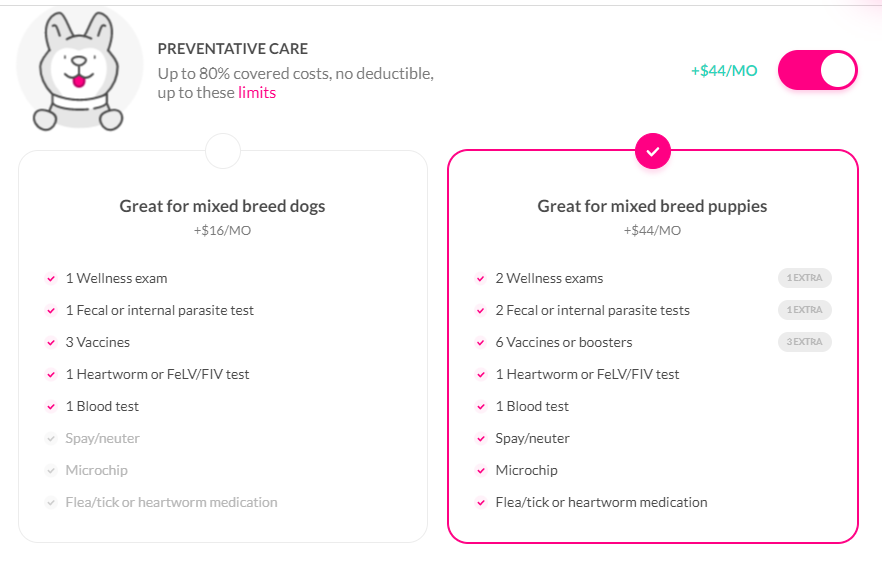The height and width of the screenshot is (562, 882).
Task: Click check beside puppies Flea/tick medication
Action: click(481, 503)
